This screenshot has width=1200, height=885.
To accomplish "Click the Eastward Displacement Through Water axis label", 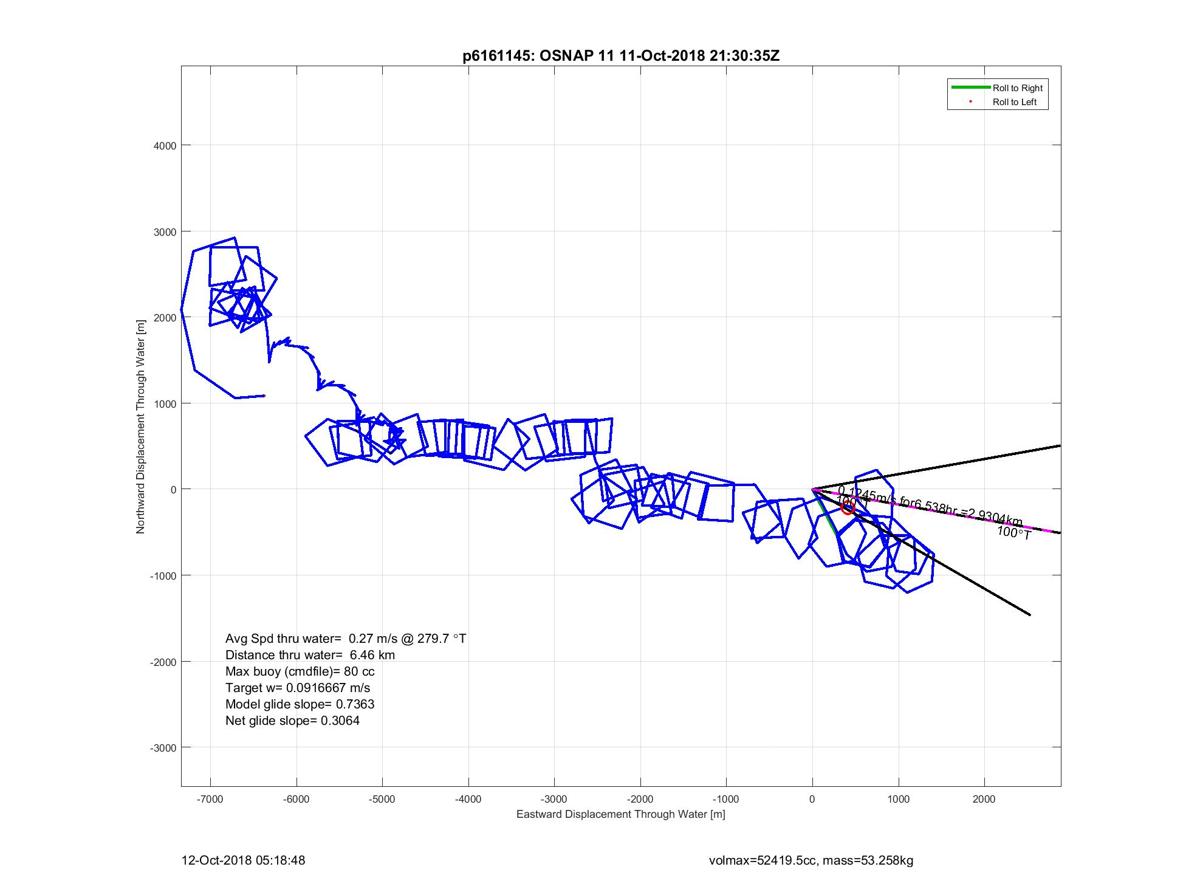I will pos(620,814).
